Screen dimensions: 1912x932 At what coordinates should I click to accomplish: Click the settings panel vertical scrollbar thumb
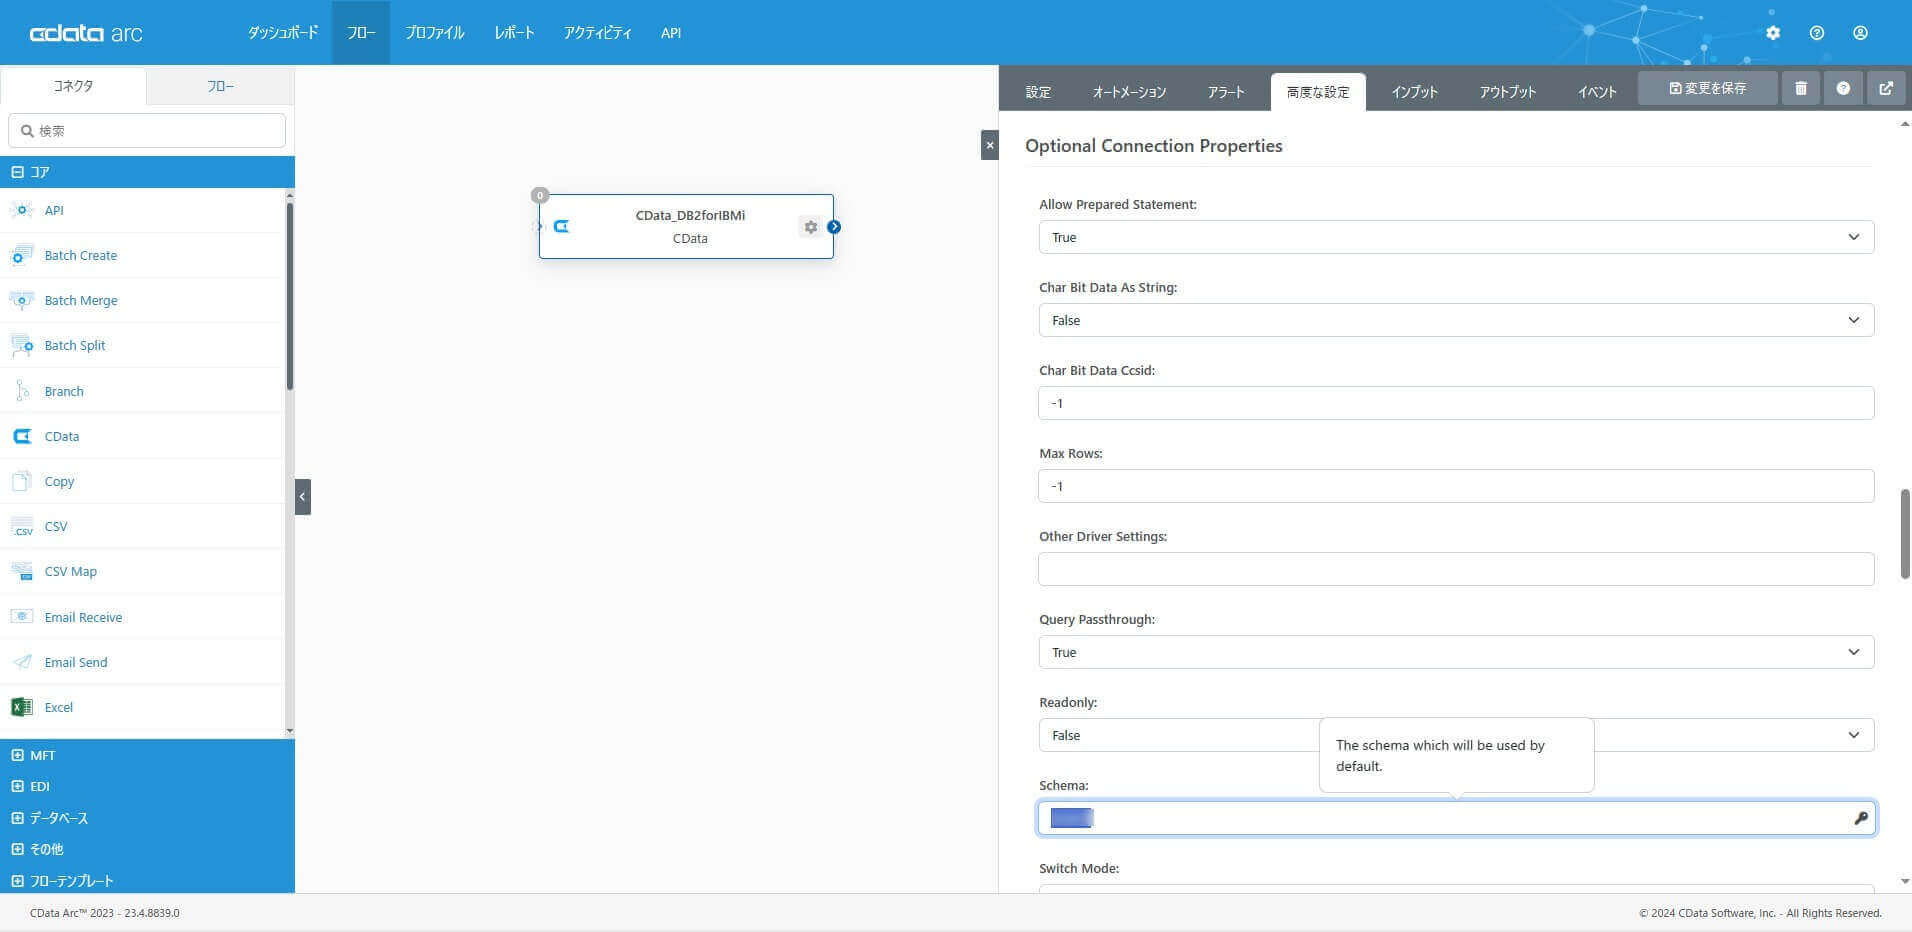point(1905,534)
